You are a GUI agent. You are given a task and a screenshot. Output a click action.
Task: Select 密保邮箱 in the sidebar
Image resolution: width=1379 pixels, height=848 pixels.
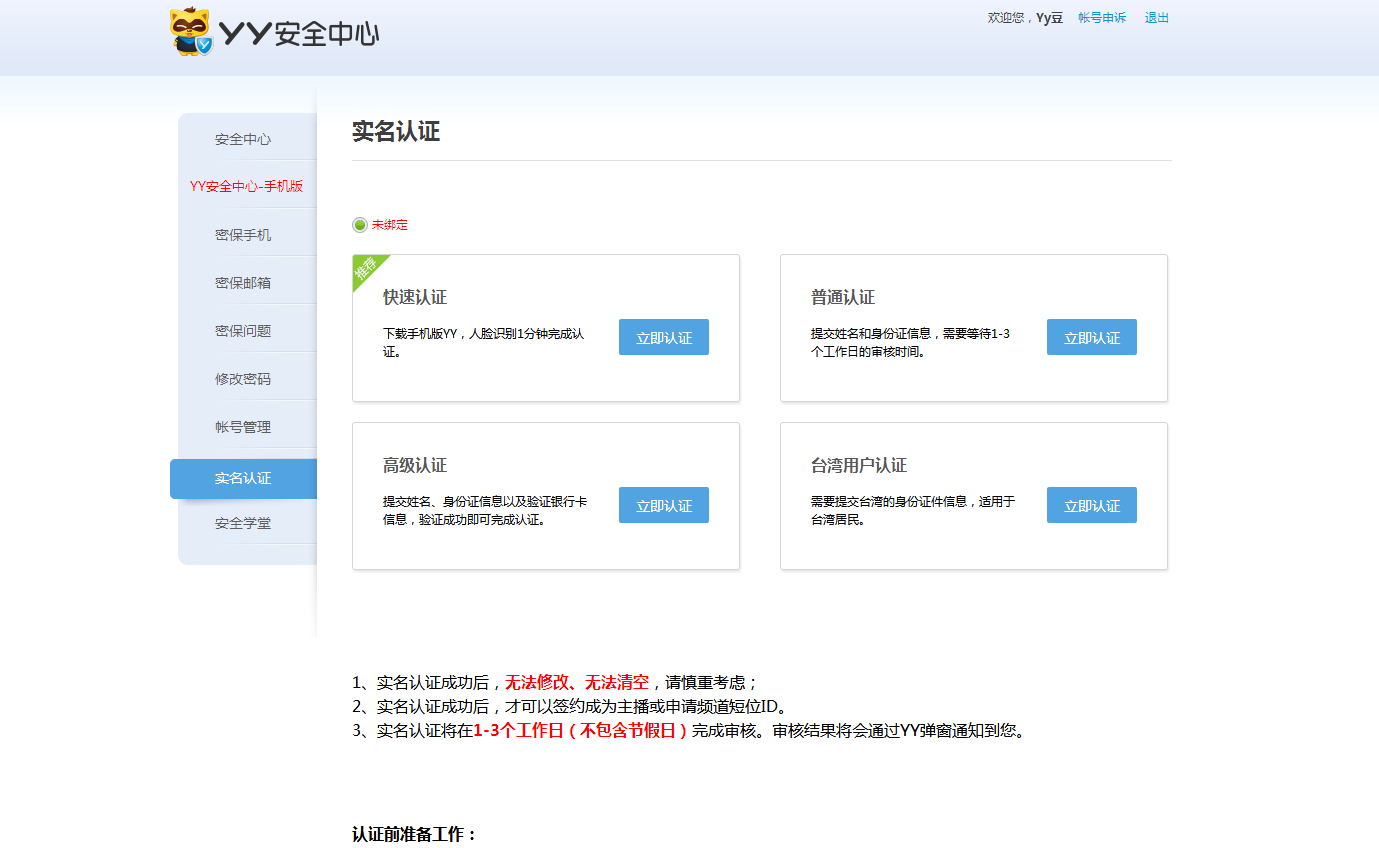point(245,281)
